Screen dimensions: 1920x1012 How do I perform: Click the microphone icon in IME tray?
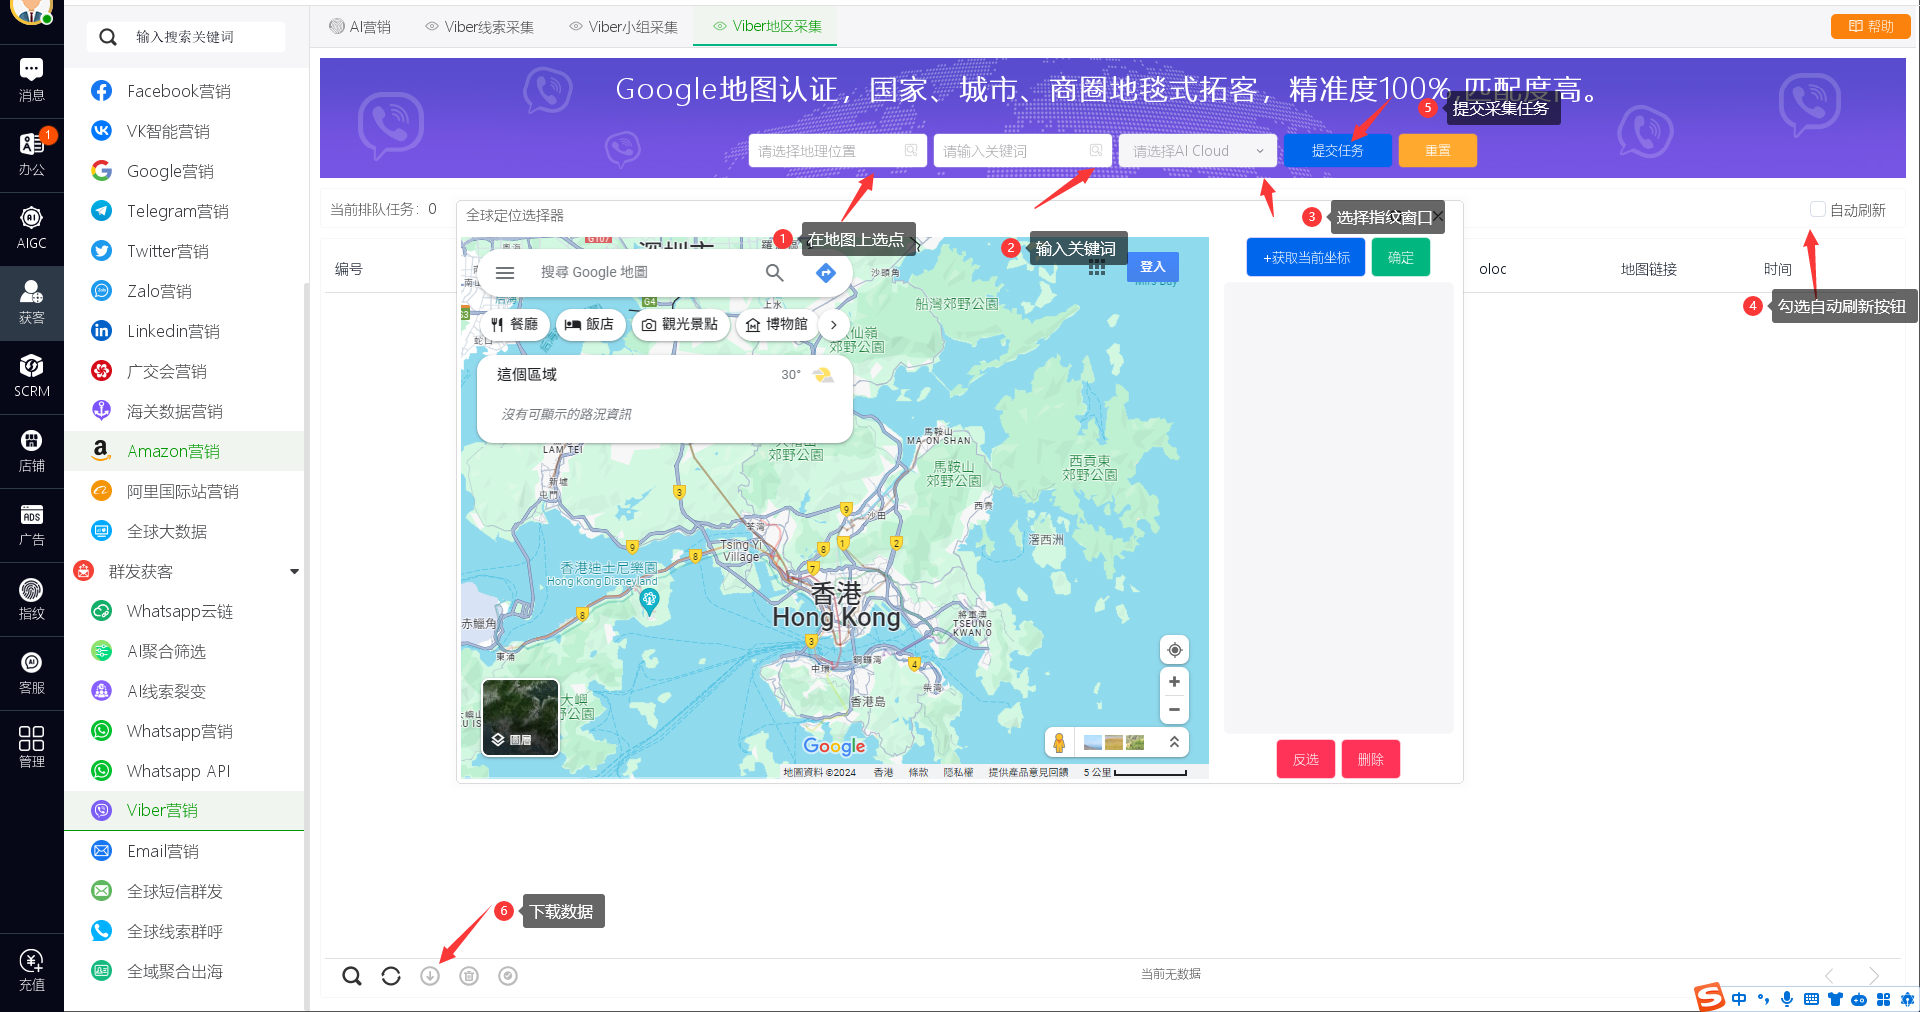point(1787,999)
